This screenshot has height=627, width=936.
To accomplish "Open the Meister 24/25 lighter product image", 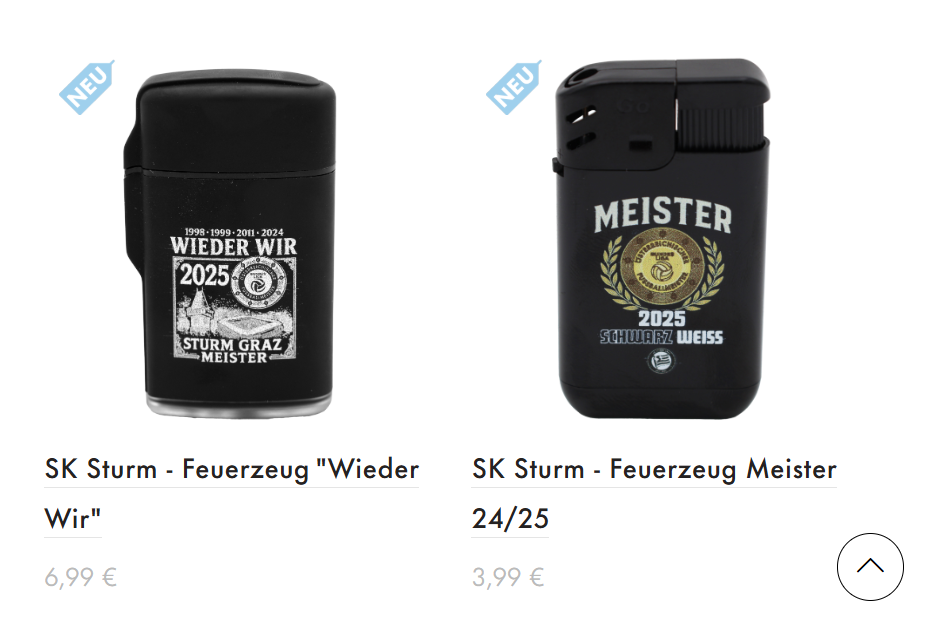I will [x=660, y=239].
